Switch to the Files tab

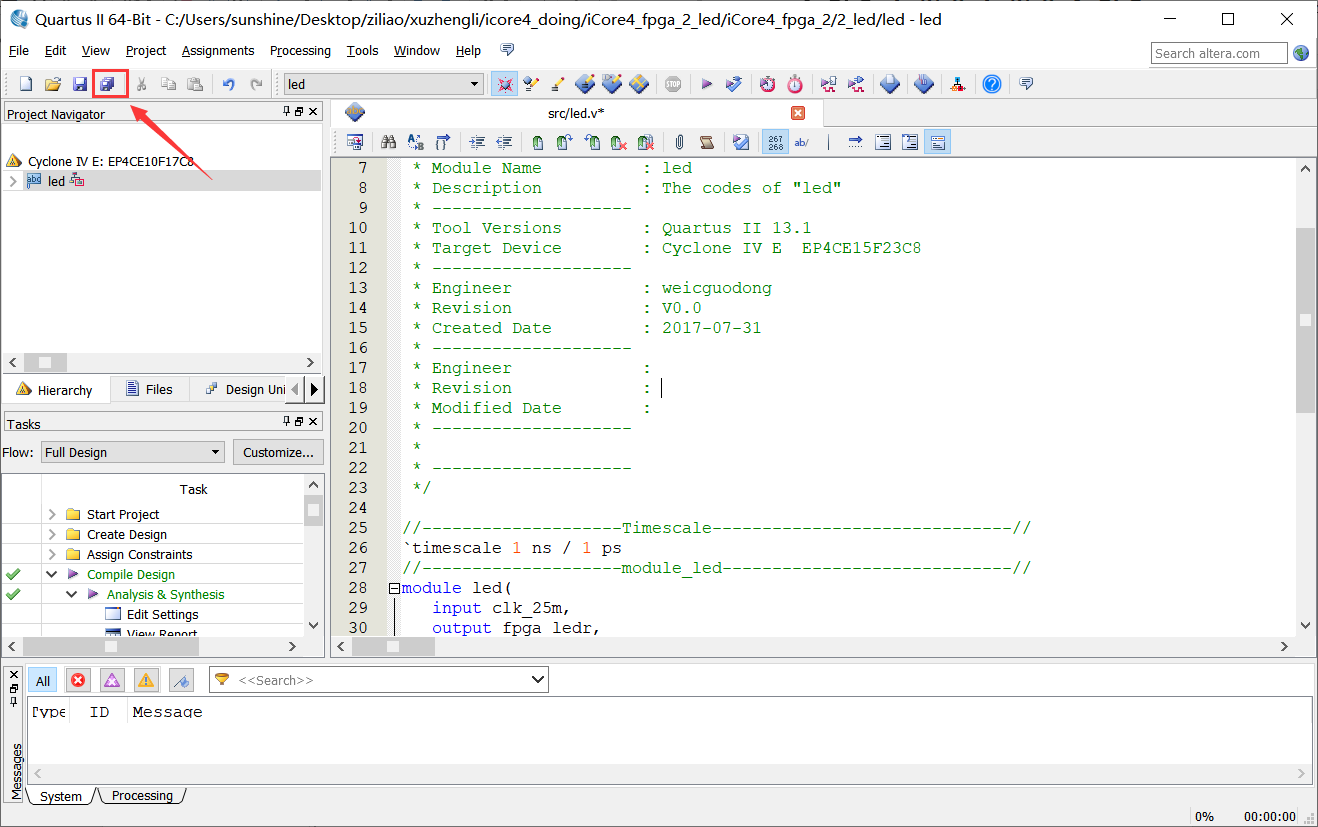tap(148, 389)
